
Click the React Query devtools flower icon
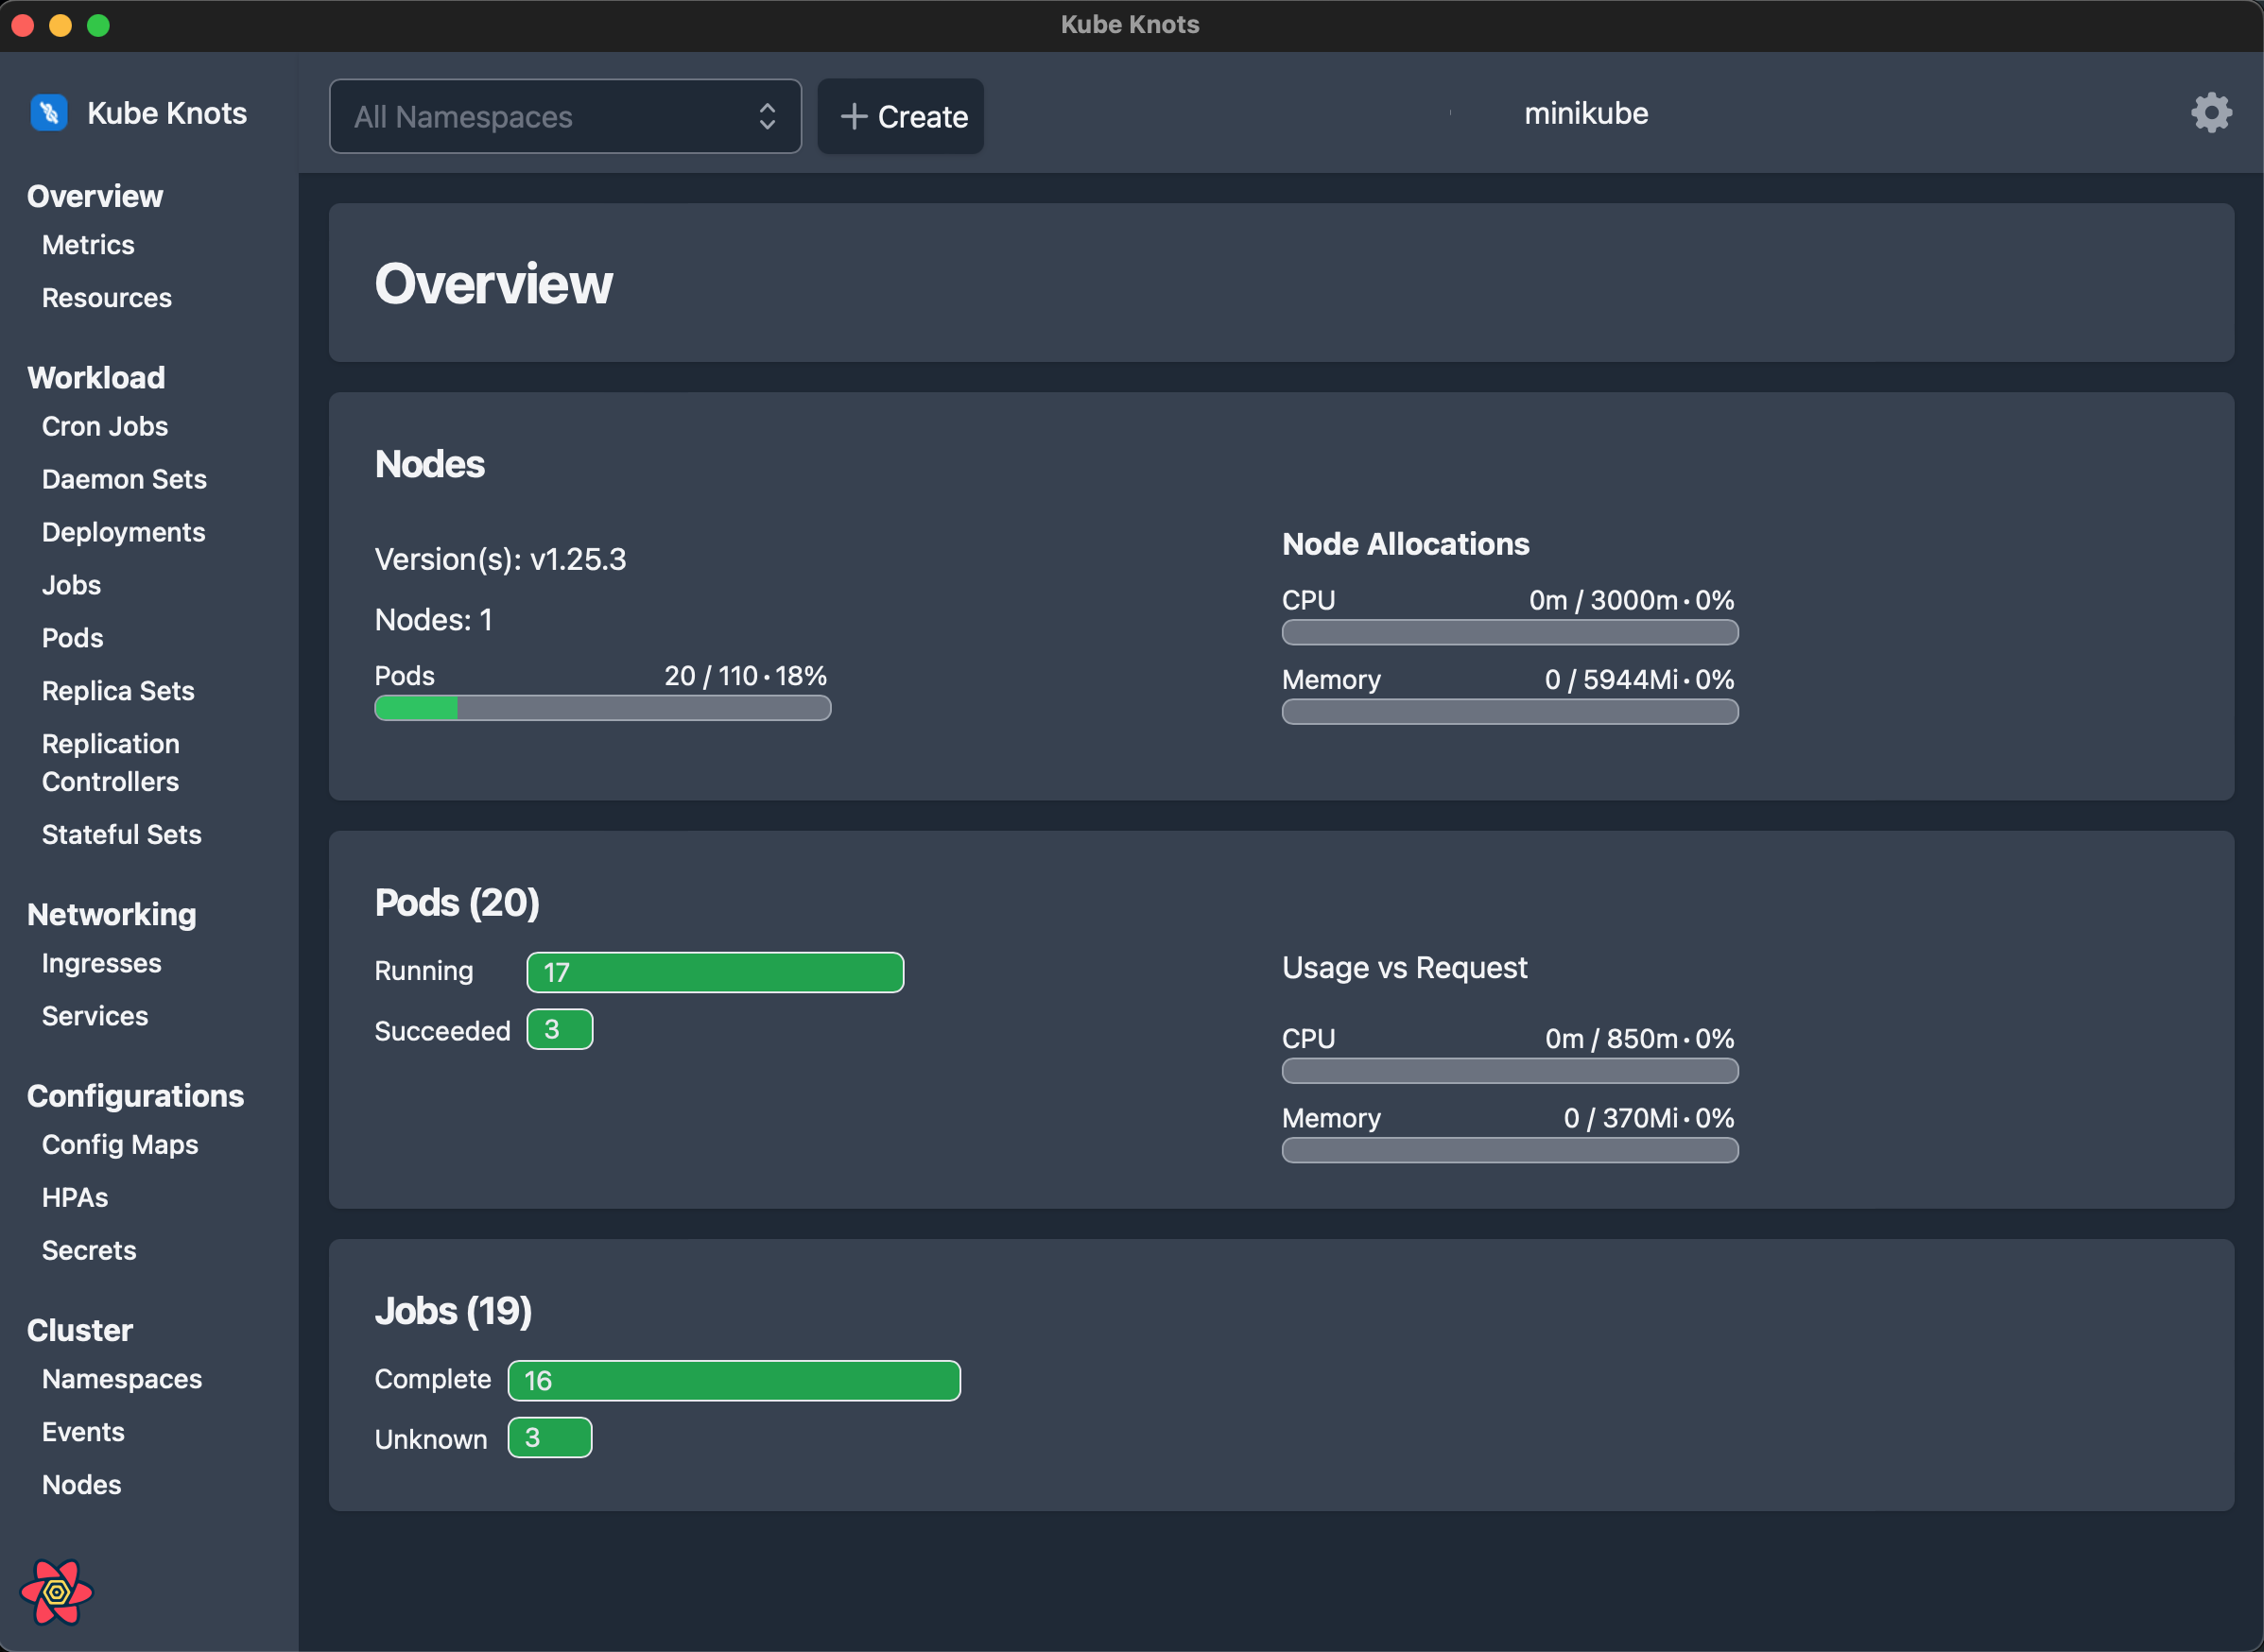(x=56, y=1591)
